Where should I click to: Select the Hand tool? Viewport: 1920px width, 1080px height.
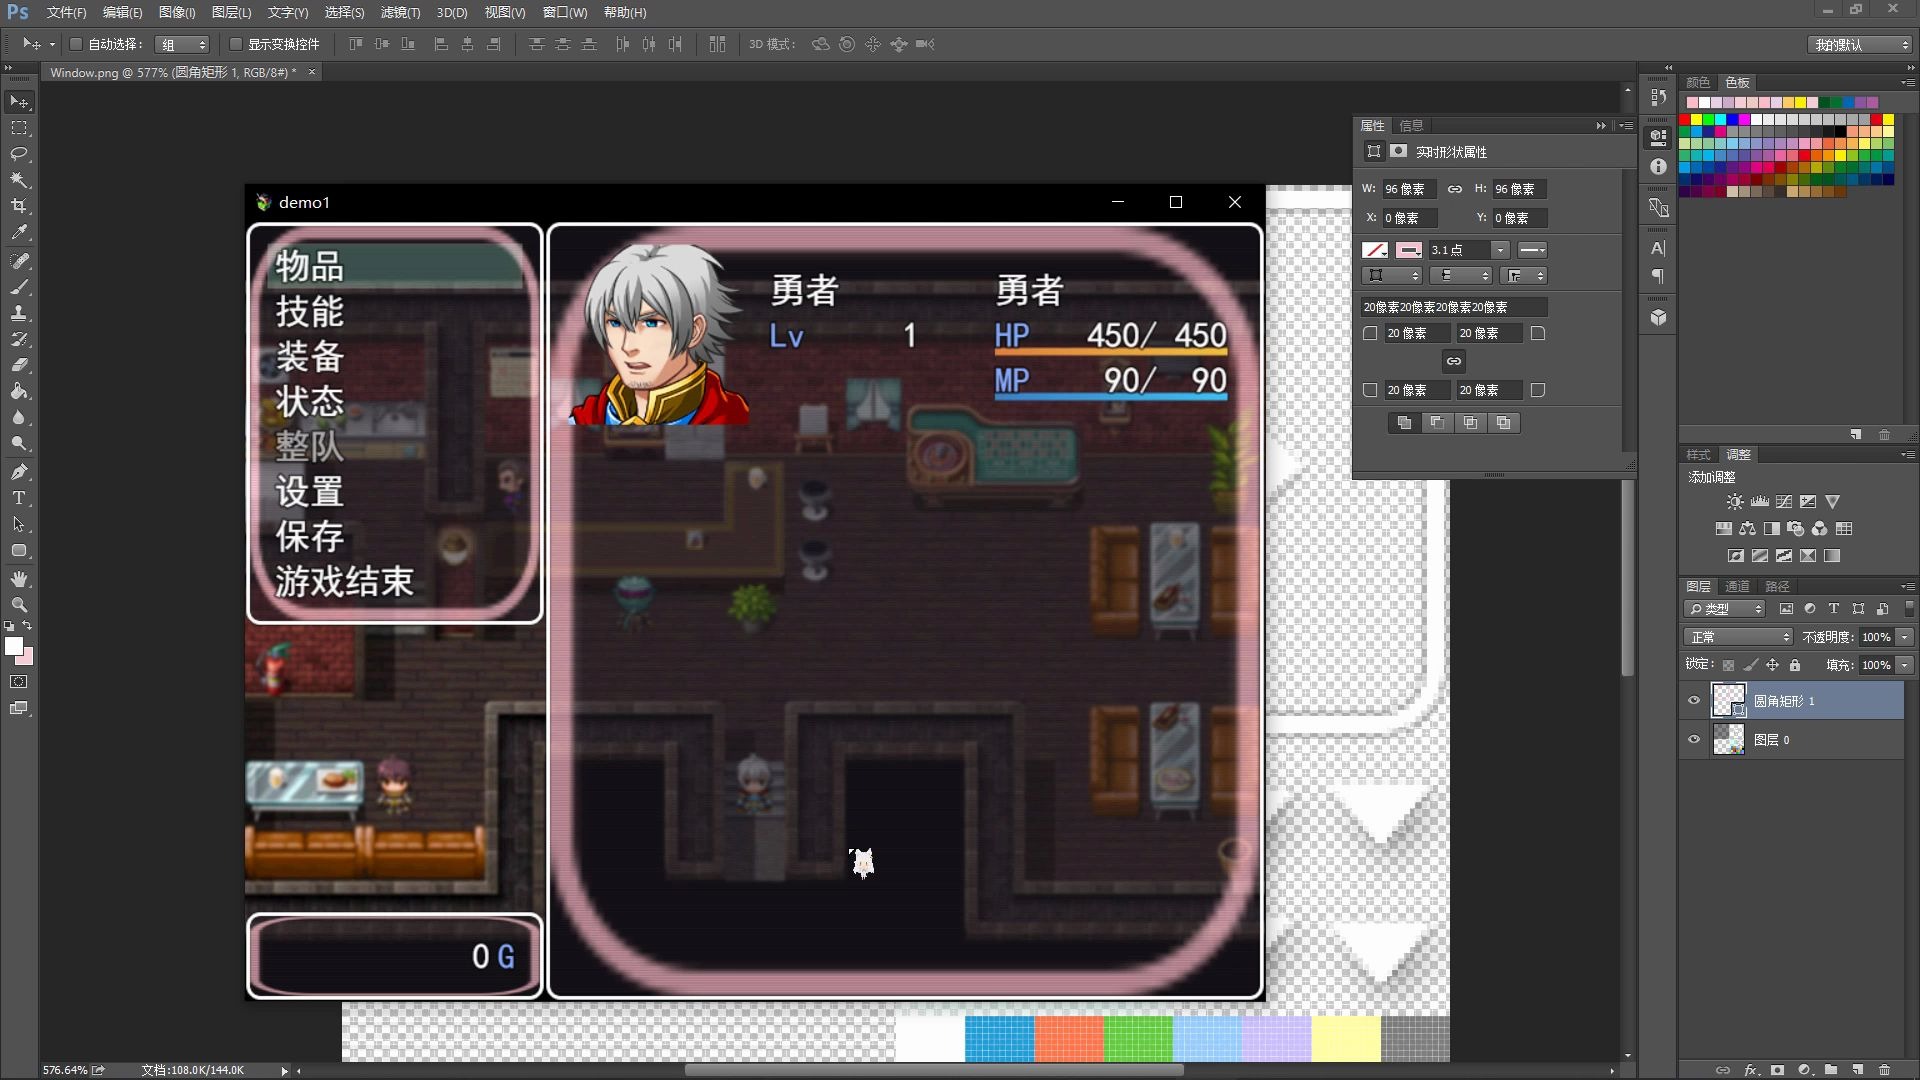coord(19,579)
